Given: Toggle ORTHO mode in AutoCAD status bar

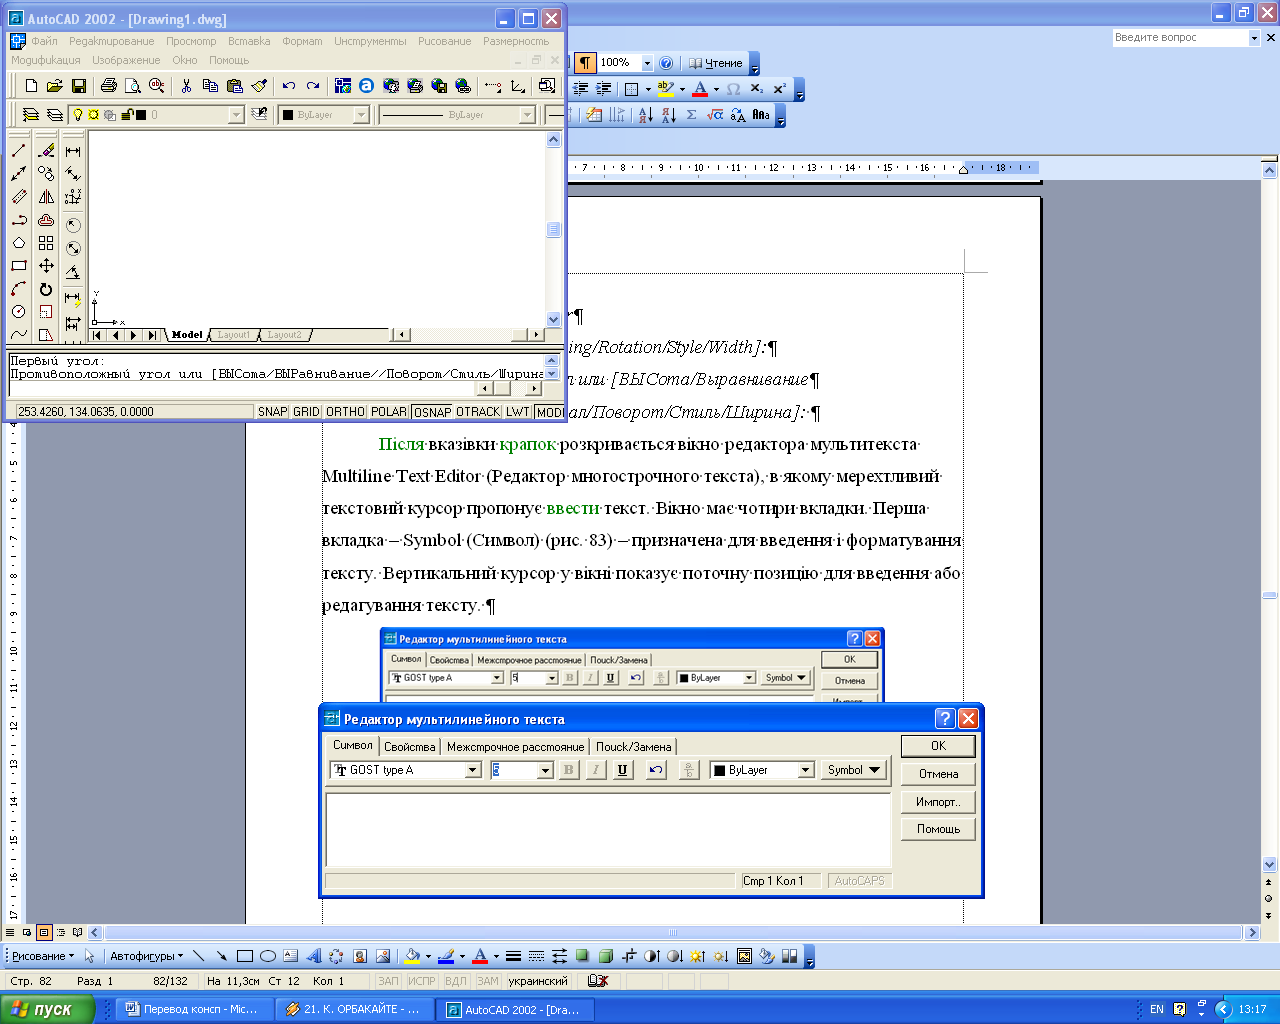Looking at the screenshot, I should click(346, 412).
